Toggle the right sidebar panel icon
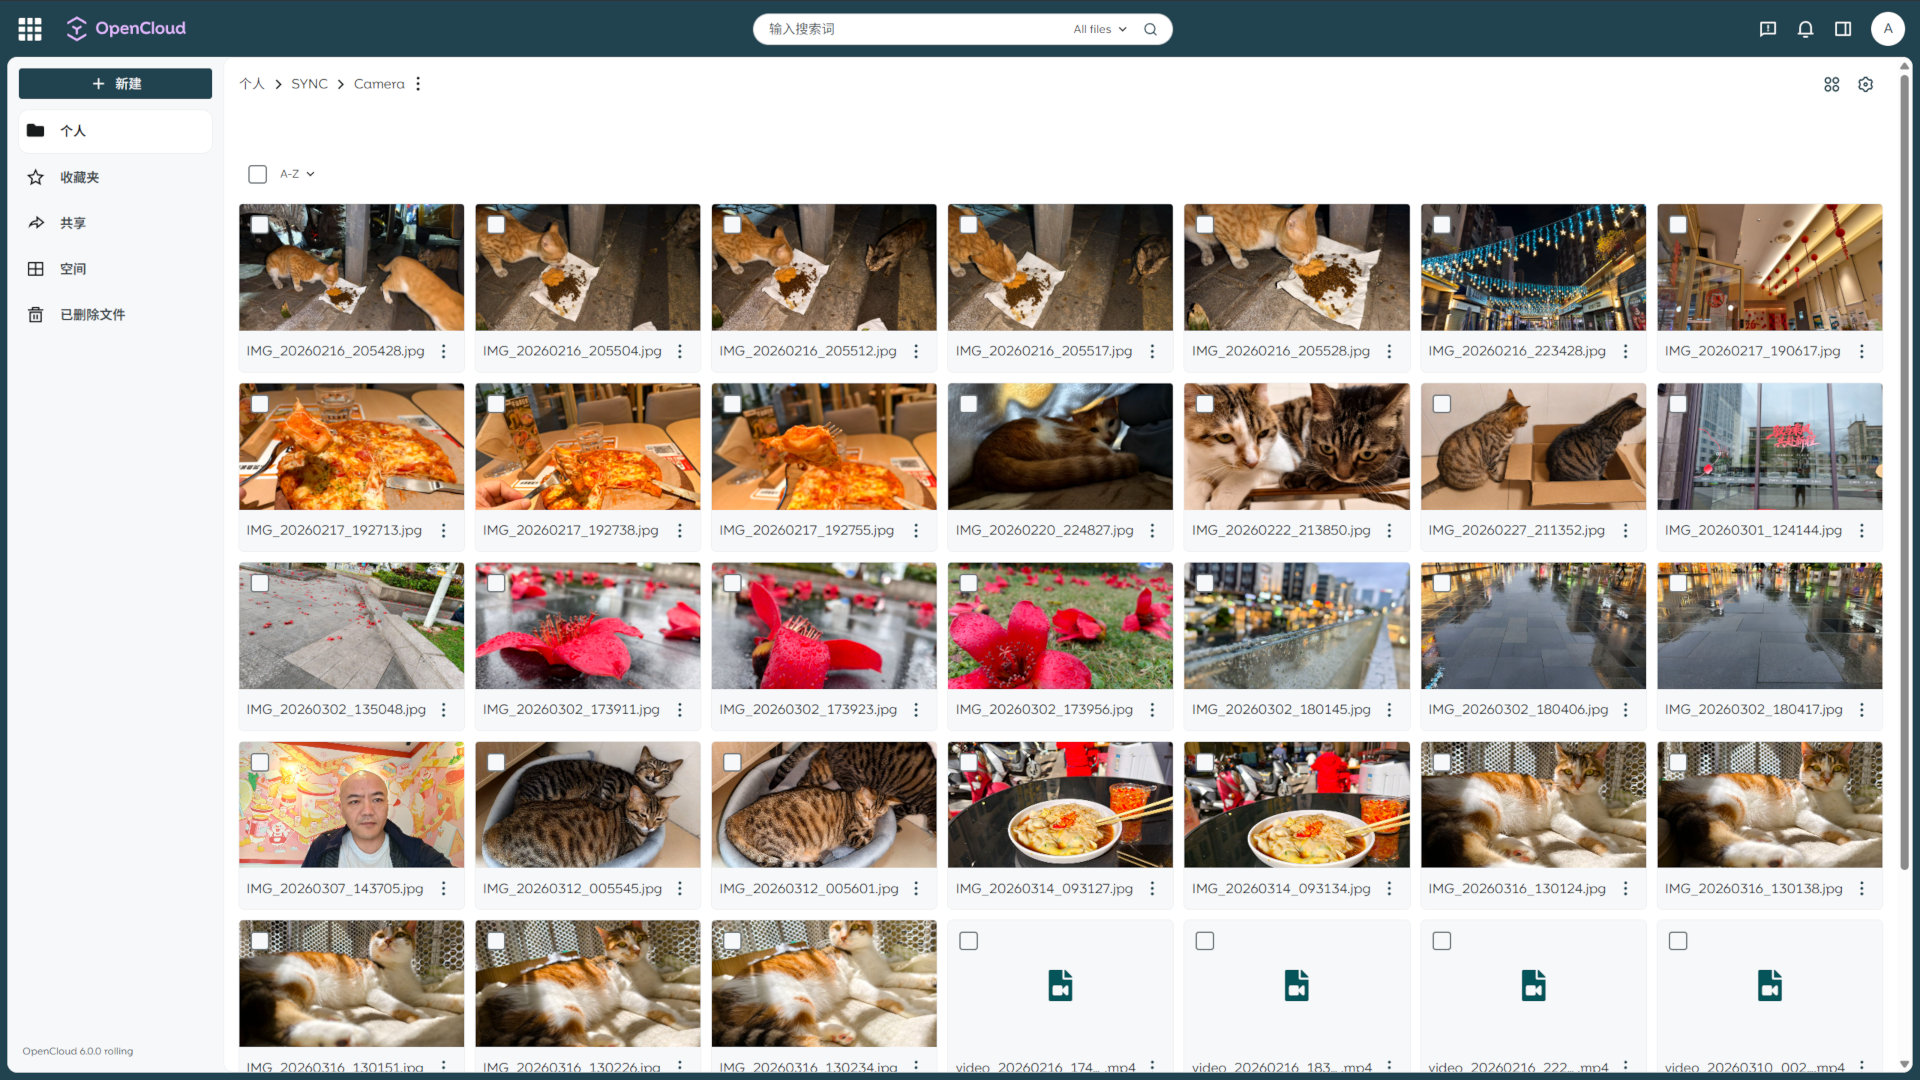 (x=1843, y=29)
